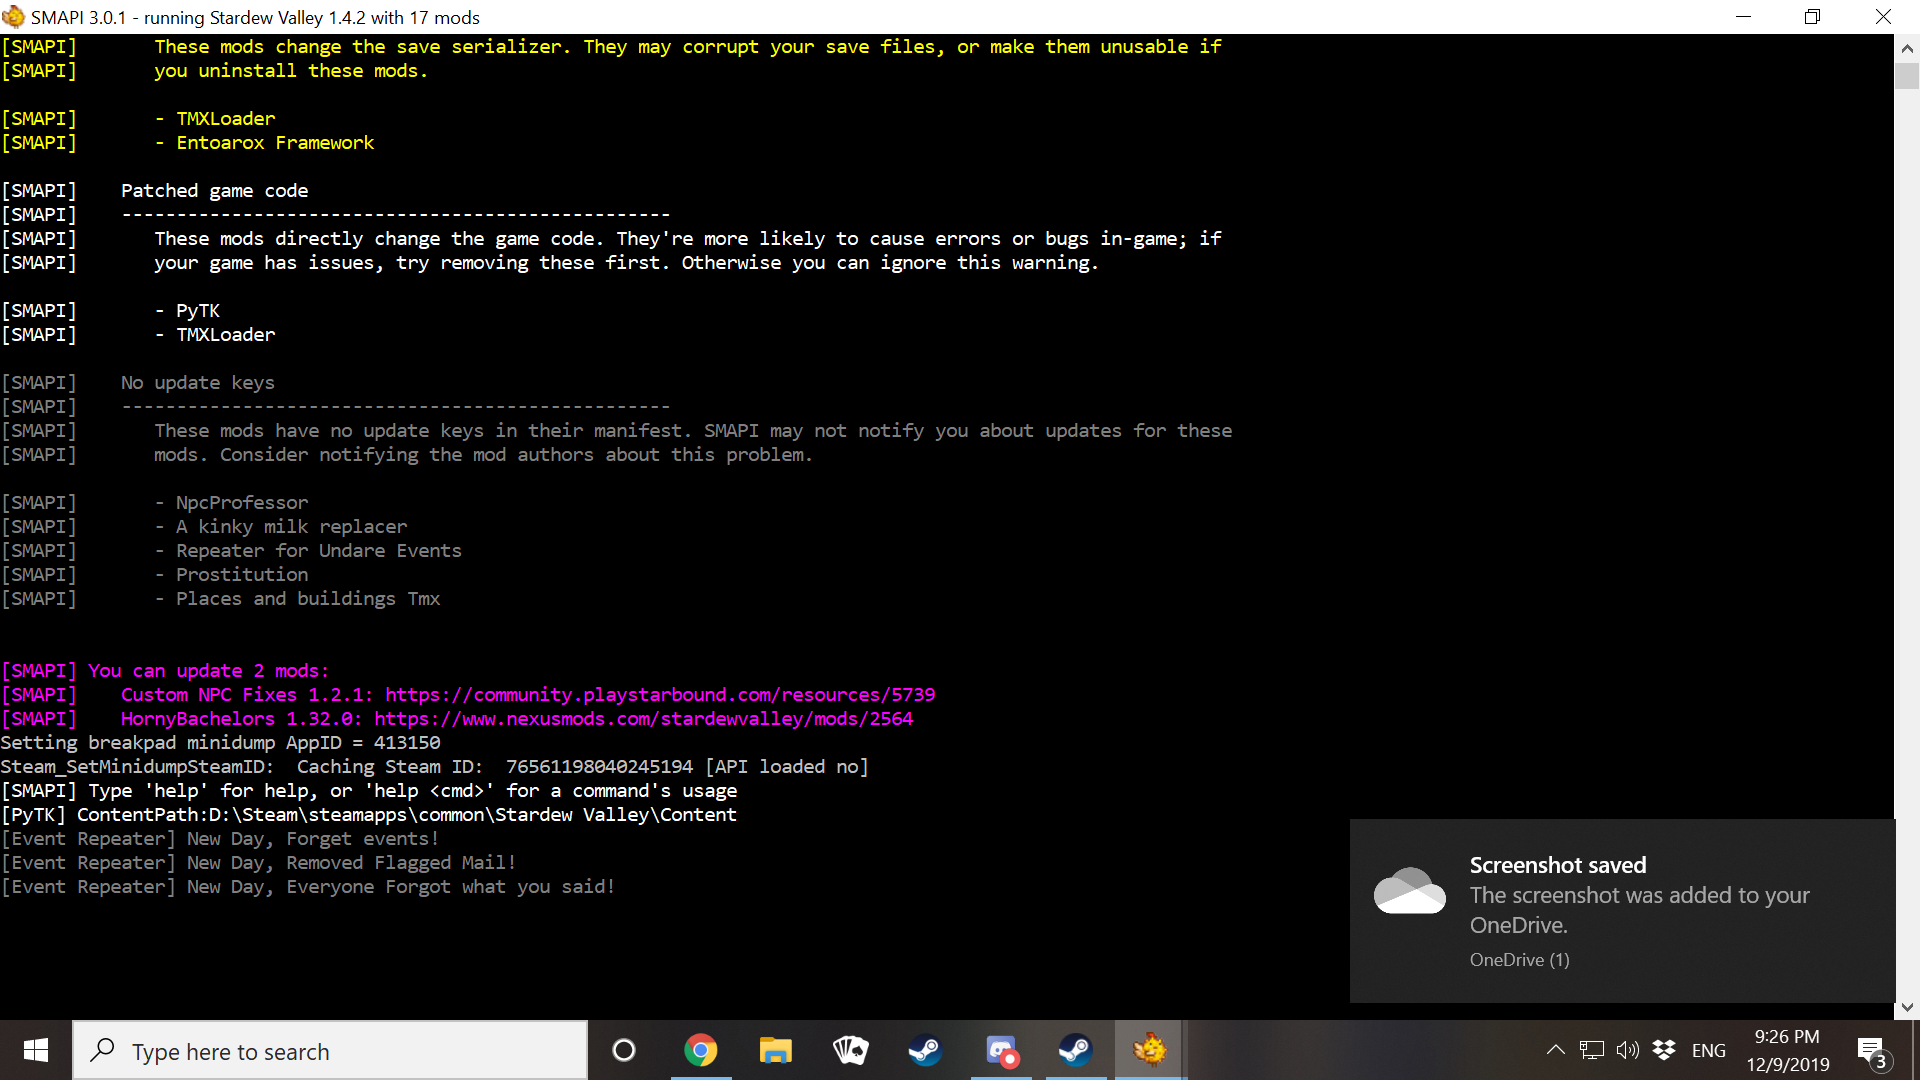The width and height of the screenshot is (1920, 1080).
Task: Click scrollbar up arrow in console
Action: point(1907,47)
